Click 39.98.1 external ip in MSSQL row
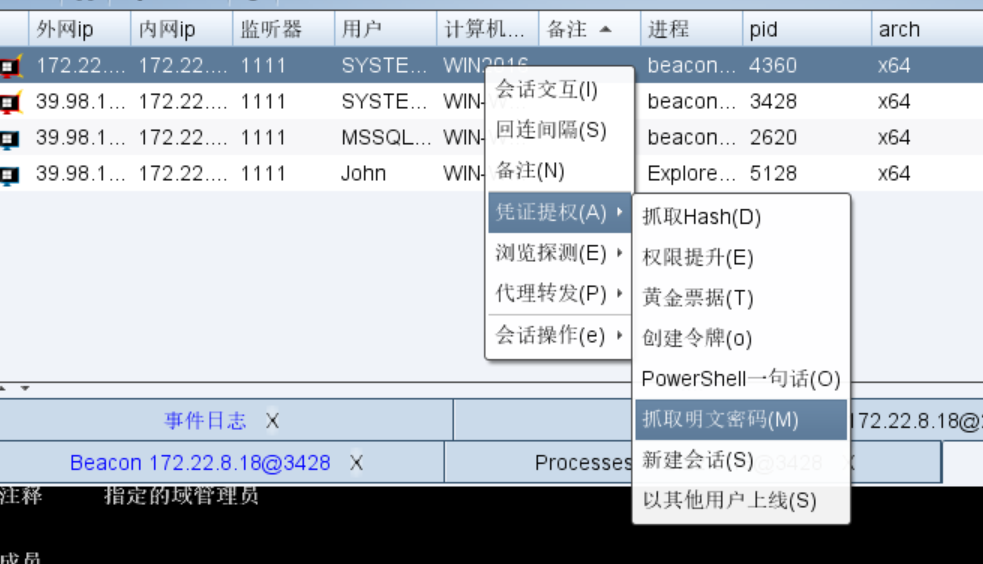This screenshot has width=983, height=564. tap(80, 138)
